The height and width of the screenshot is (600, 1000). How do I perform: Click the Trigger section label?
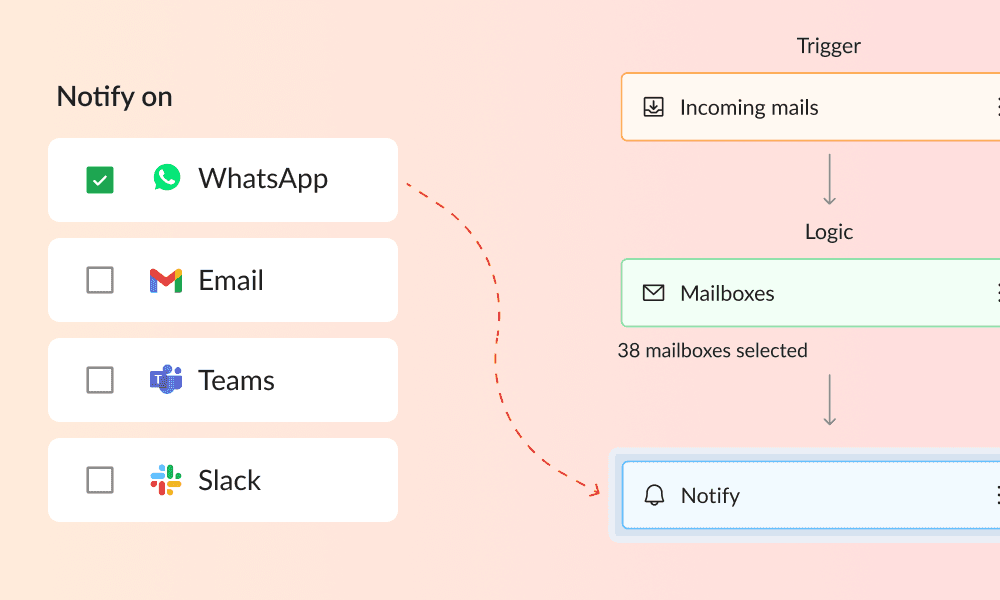tap(828, 46)
